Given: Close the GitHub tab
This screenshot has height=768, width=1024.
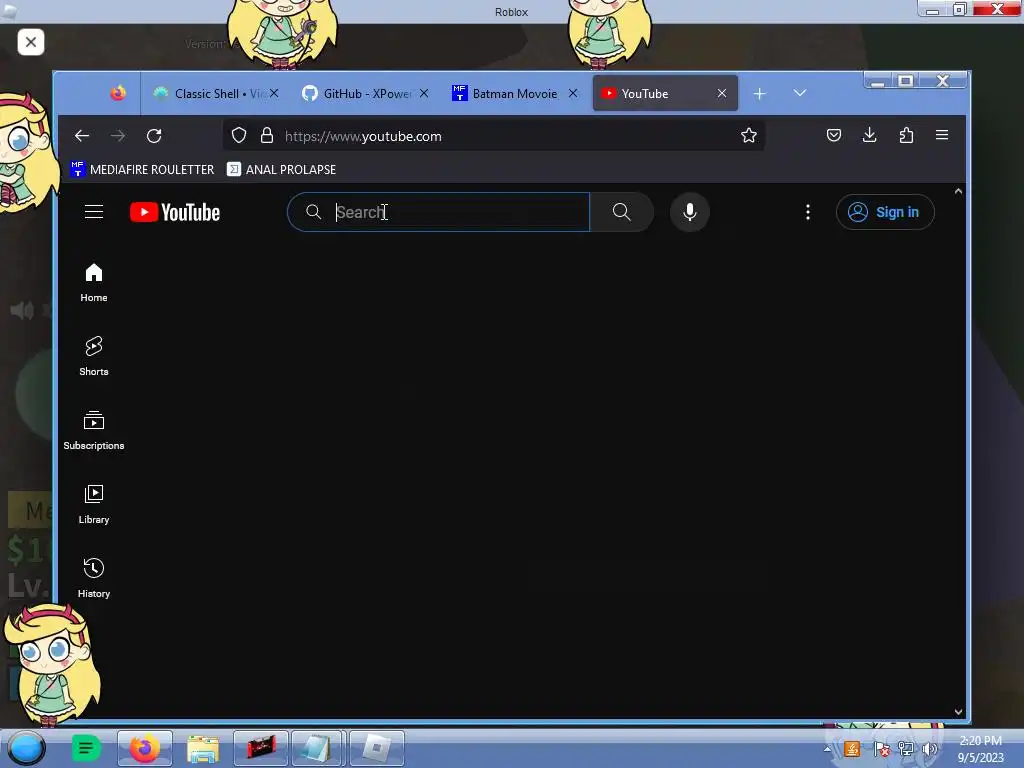Looking at the screenshot, I should [424, 93].
